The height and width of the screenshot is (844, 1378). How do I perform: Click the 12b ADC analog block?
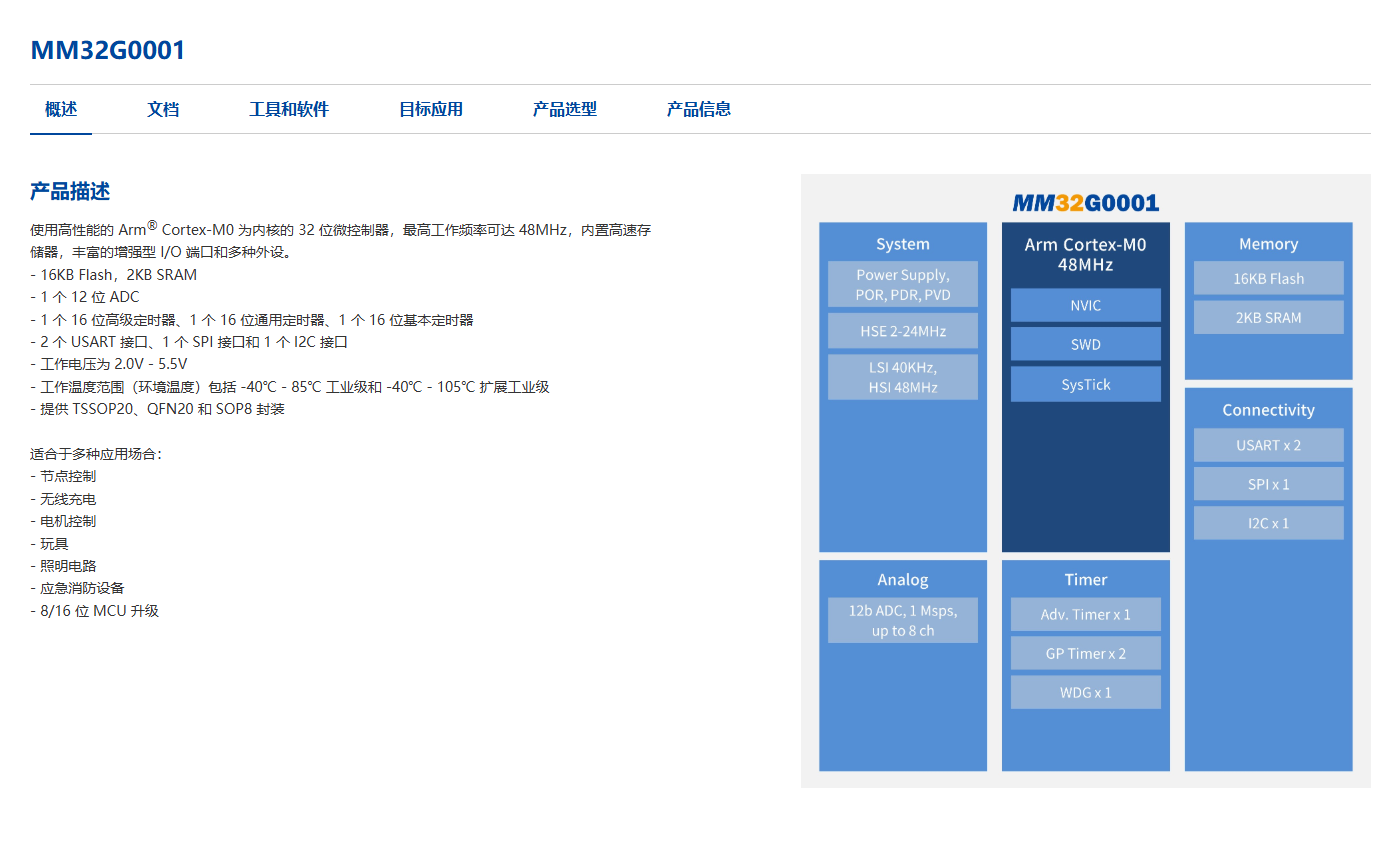click(x=902, y=620)
